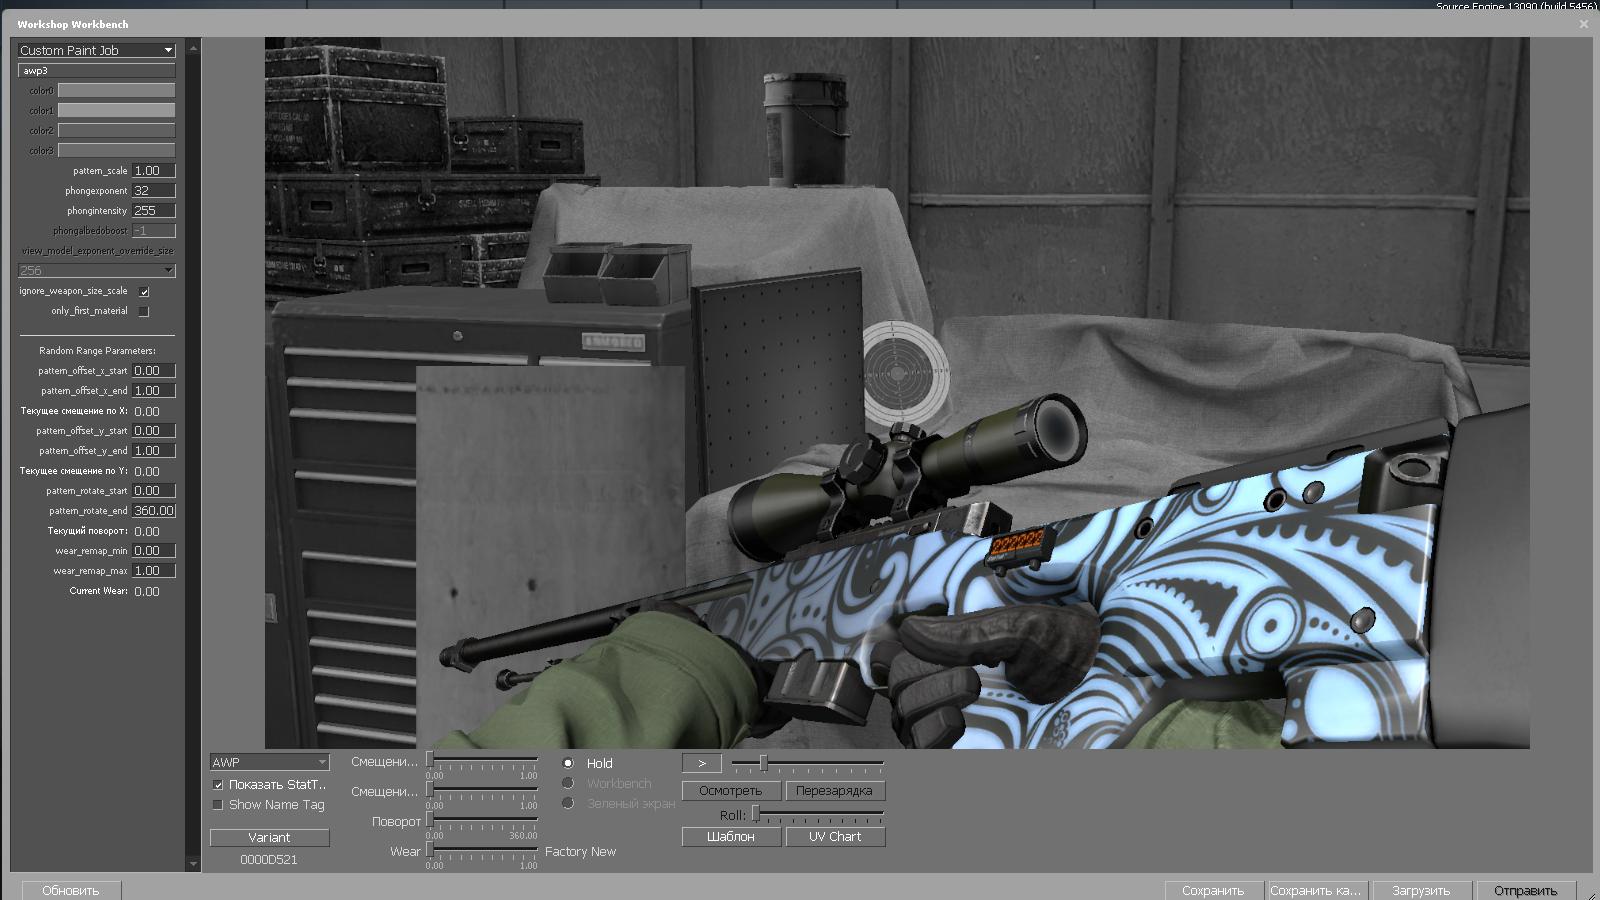Click the Сохранить save button
1600x900 pixels.
(x=1213, y=890)
